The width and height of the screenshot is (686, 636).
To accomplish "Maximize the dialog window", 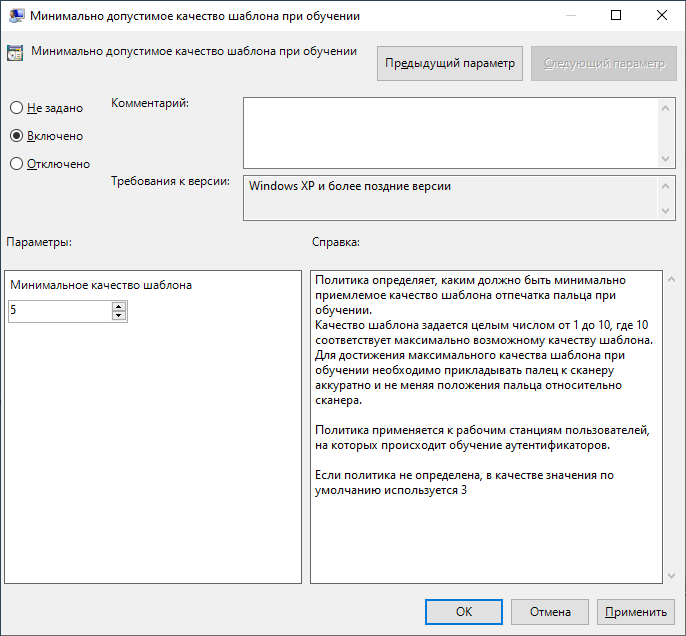I will (616, 15).
